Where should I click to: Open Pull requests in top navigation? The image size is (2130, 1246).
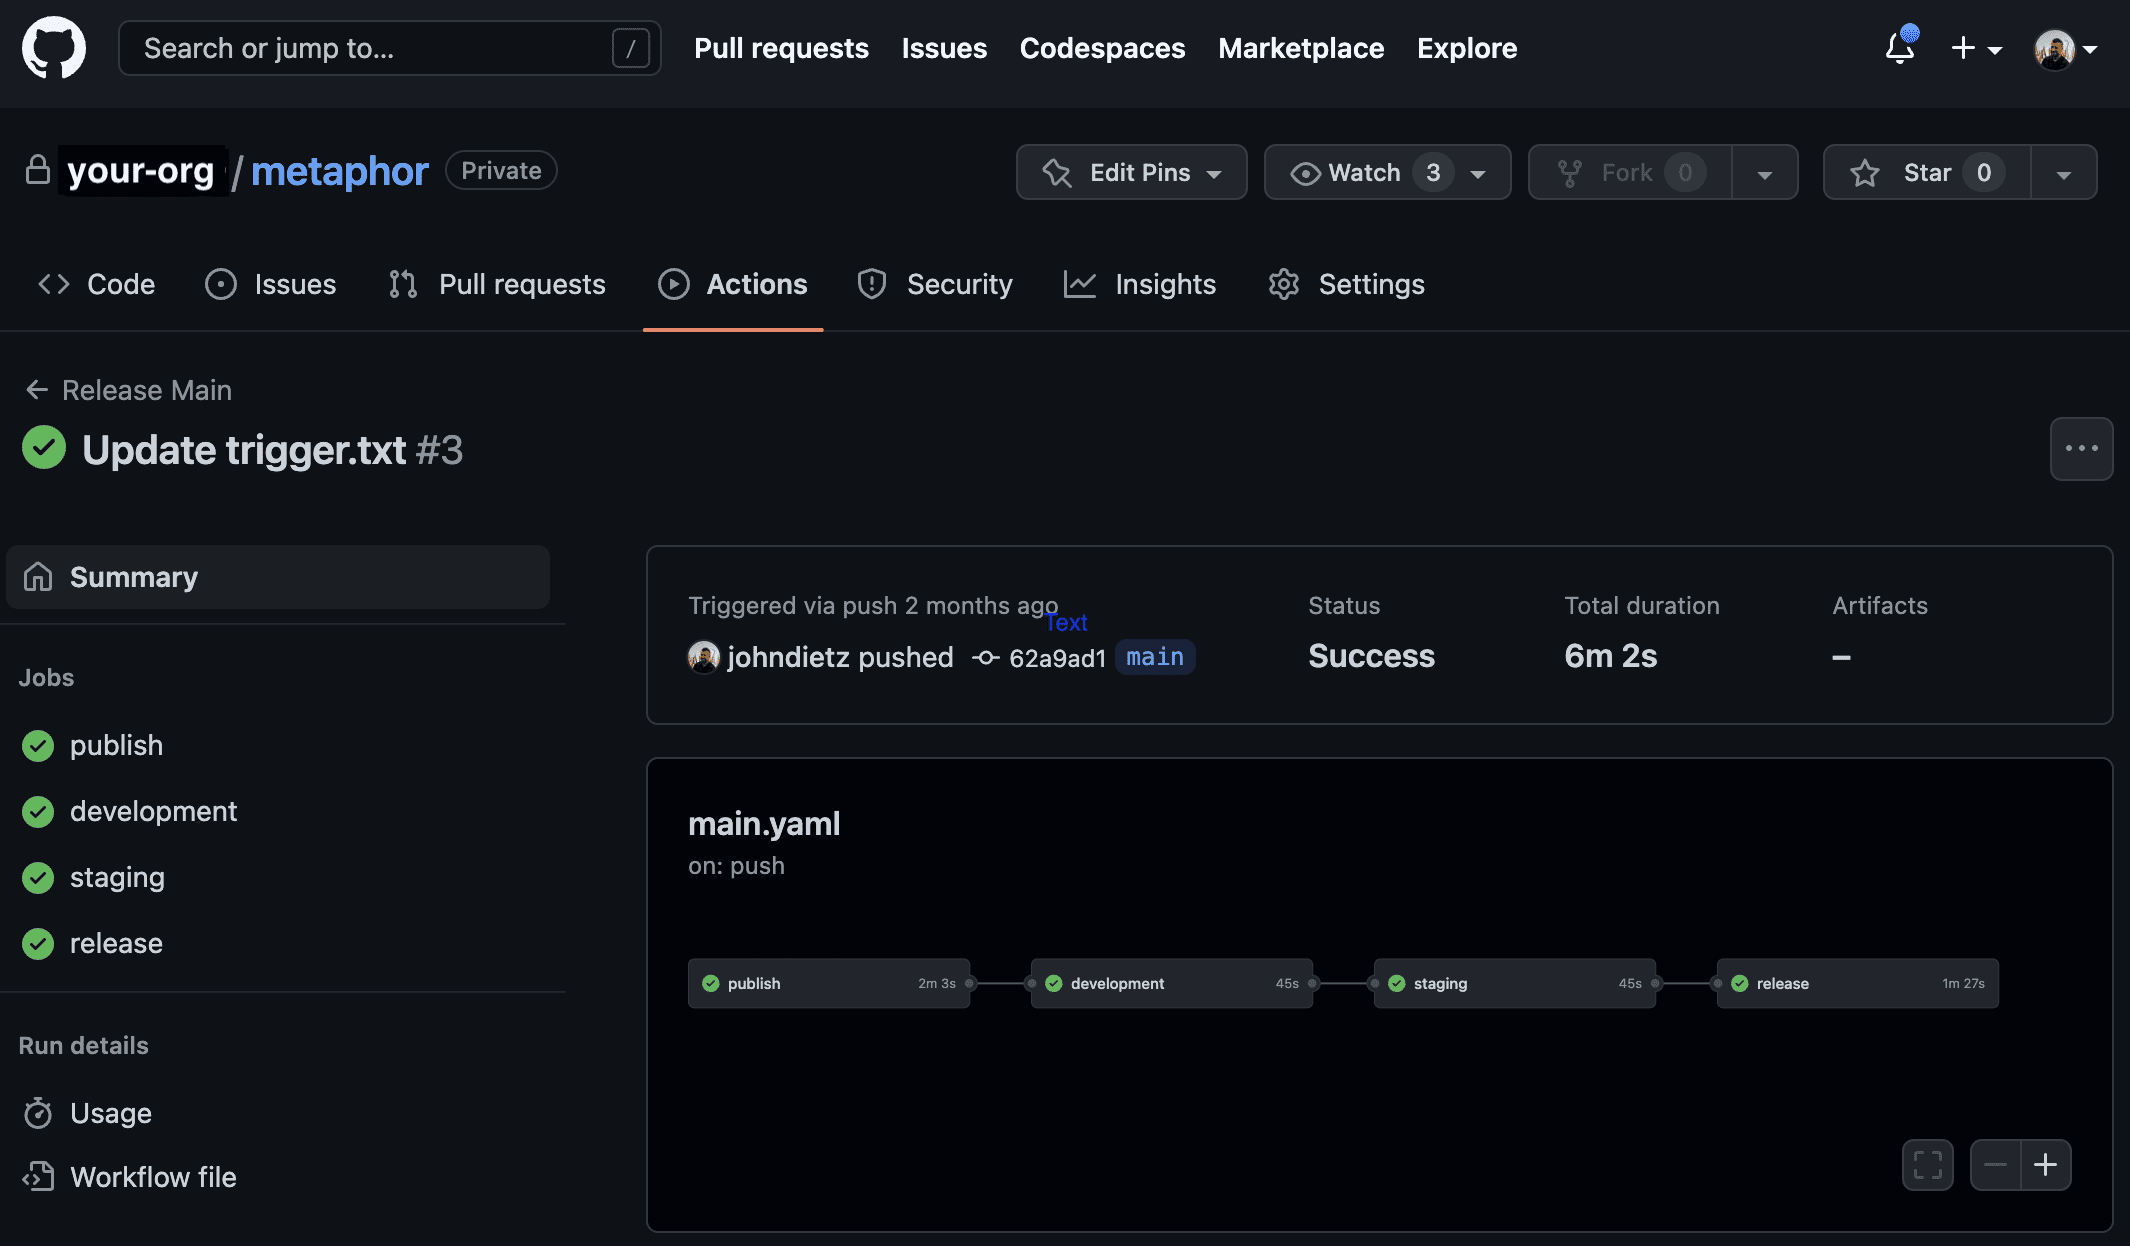[781, 48]
